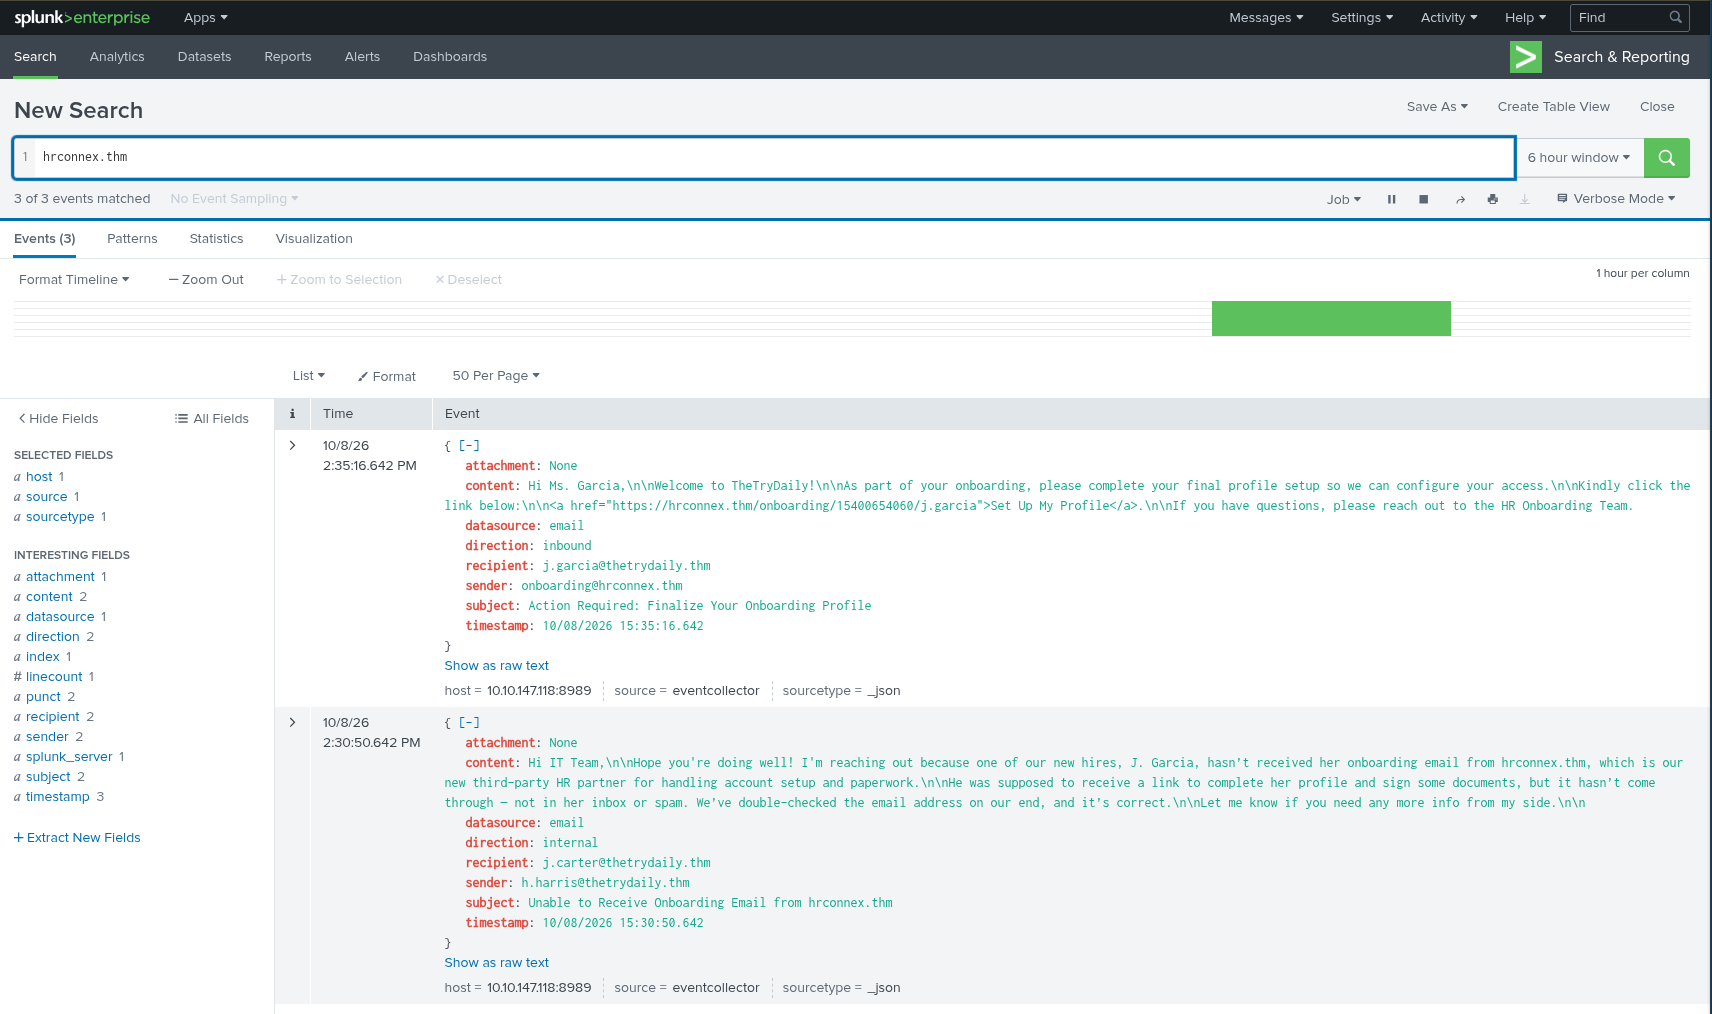
Task: Collapse JSON of the h.harris@thetrydaily.thm event
Action: pos(469,723)
